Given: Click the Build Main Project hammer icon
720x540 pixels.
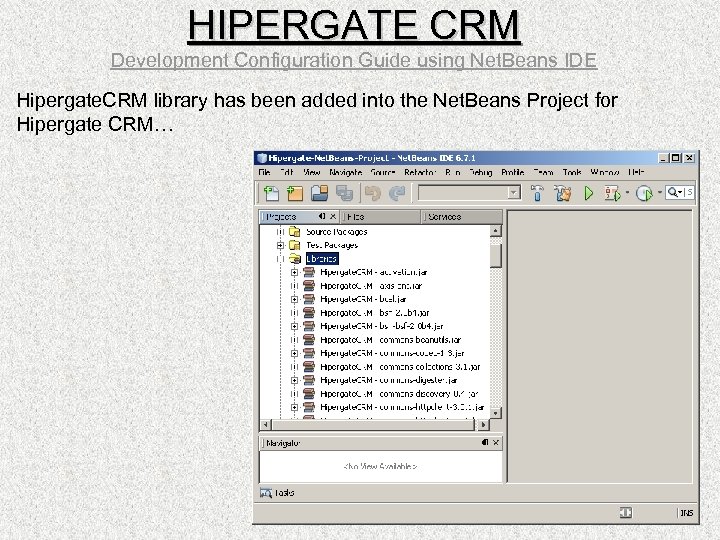Looking at the screenshot, I should (x=537, y=193).
